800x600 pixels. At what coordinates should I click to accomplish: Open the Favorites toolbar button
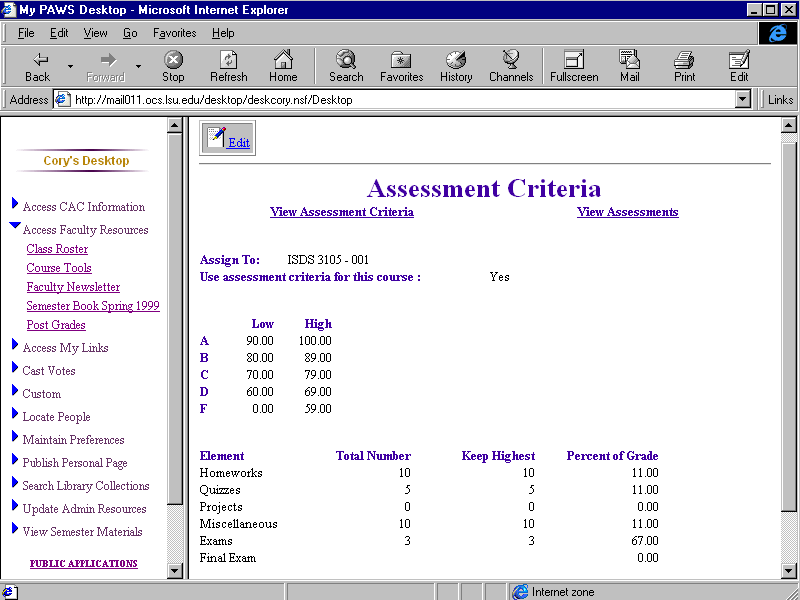tap(402, 67)
